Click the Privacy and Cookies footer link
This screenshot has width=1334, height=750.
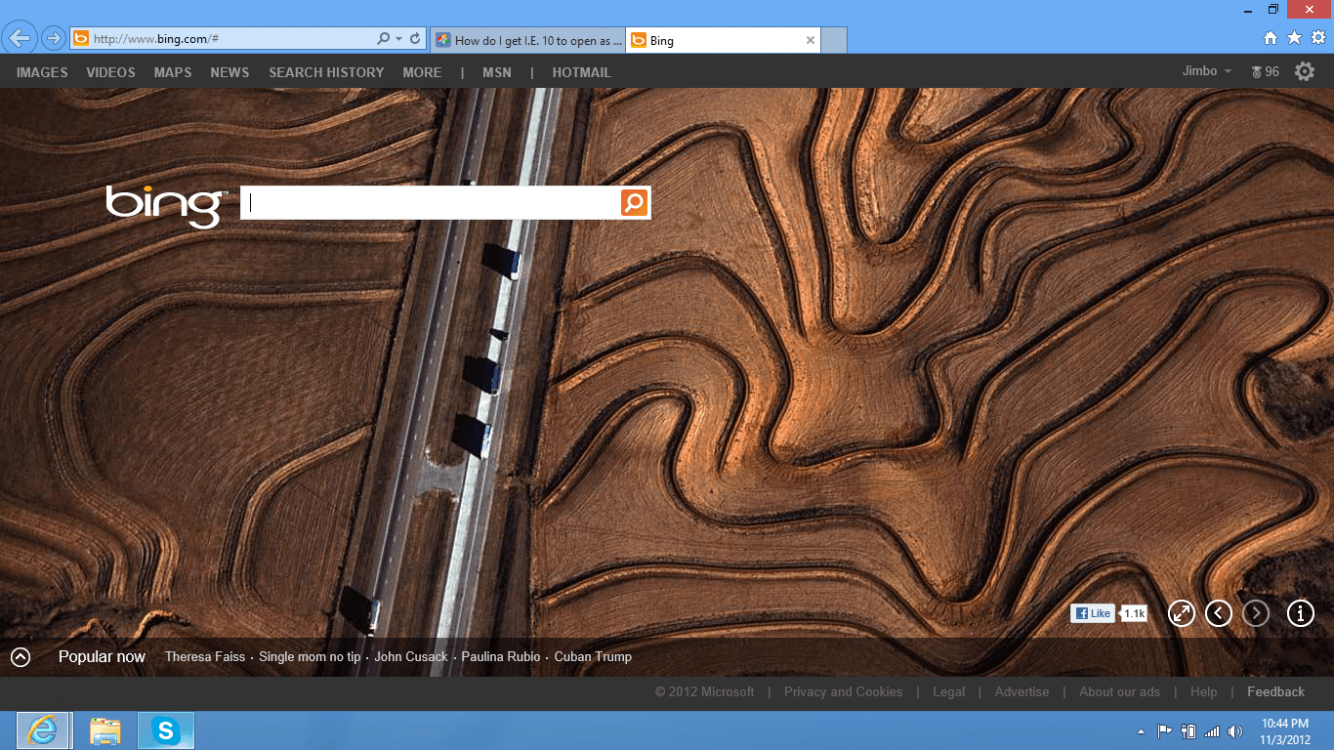coord(843,692)
